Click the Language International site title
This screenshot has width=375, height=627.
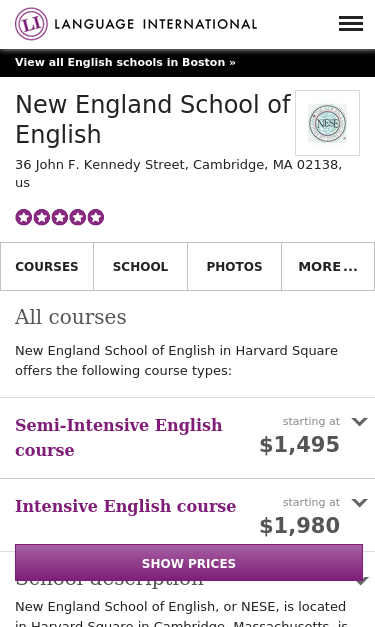[156, 24]
